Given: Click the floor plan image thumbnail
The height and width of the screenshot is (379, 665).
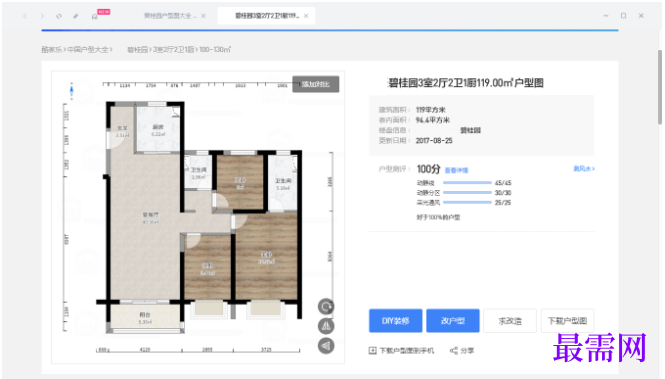Looking at the screenshot, I should [198, 217].
